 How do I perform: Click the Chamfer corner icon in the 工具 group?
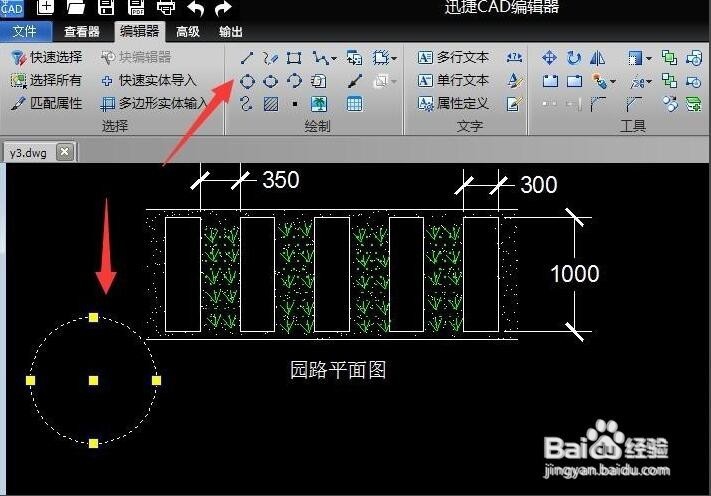[633, 104]
